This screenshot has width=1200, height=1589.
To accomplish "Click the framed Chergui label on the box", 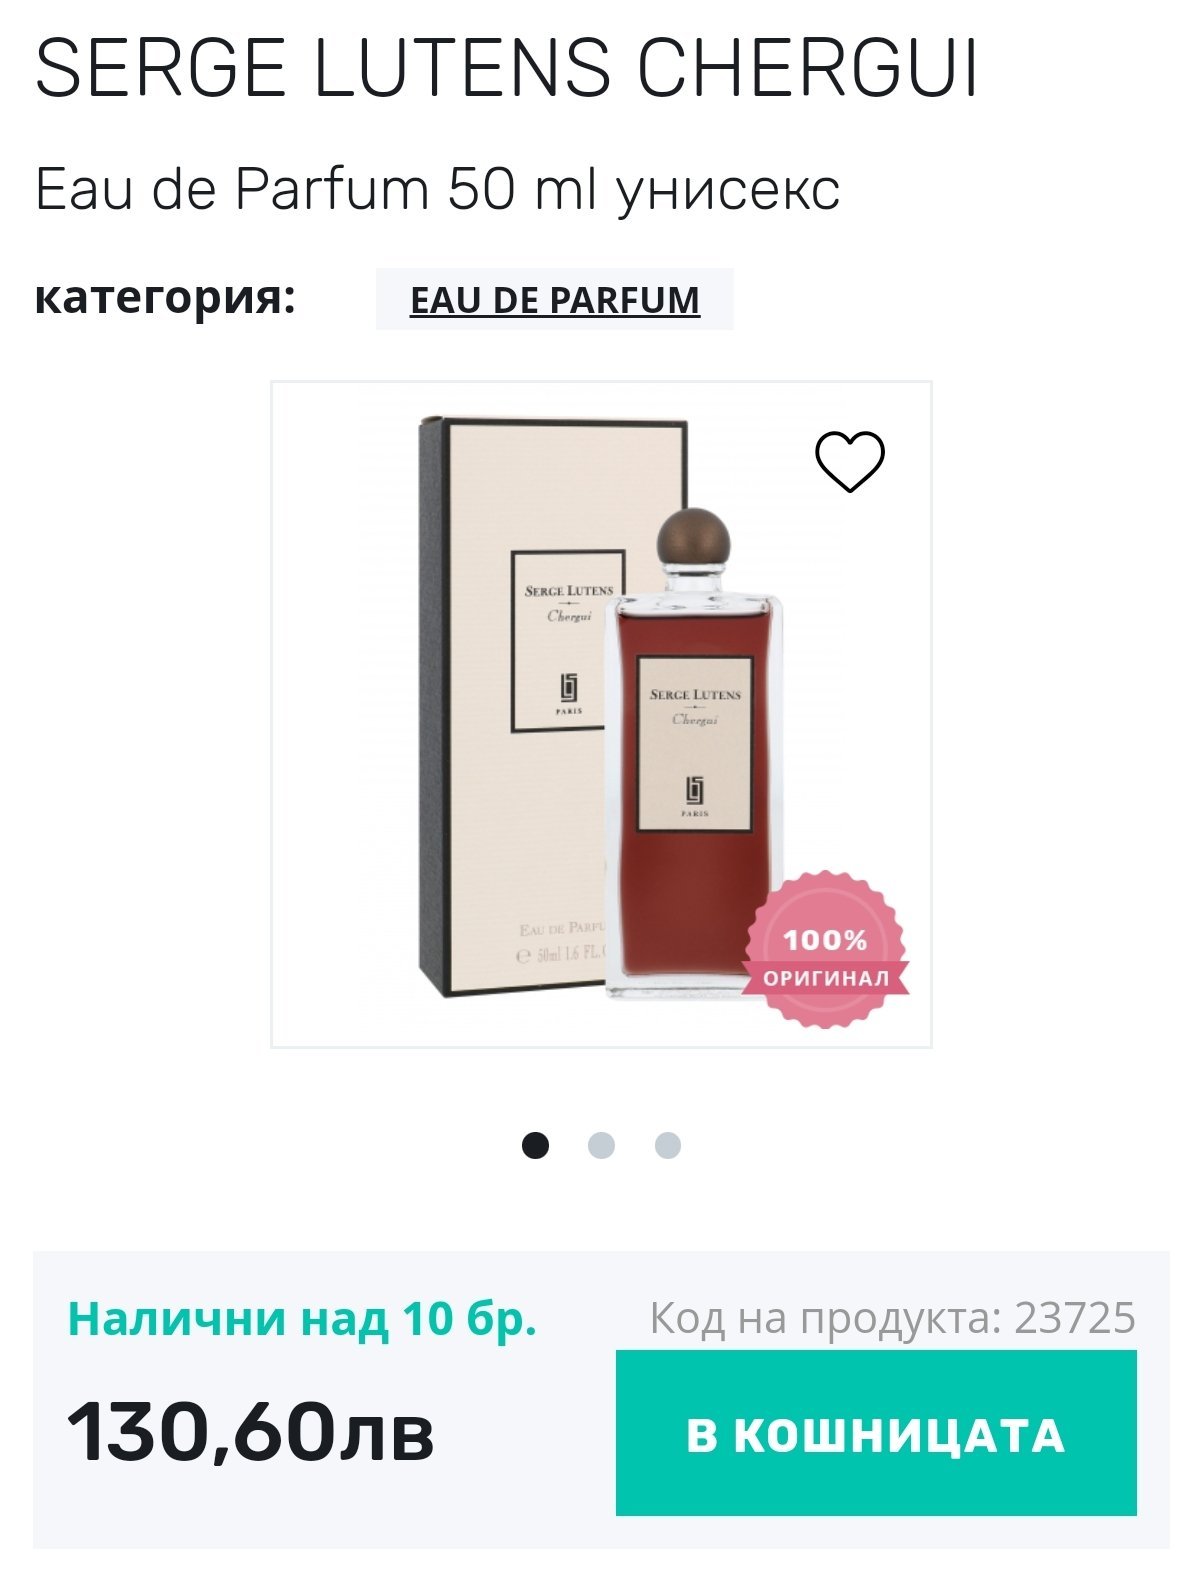I will click(x=567, y=641).
